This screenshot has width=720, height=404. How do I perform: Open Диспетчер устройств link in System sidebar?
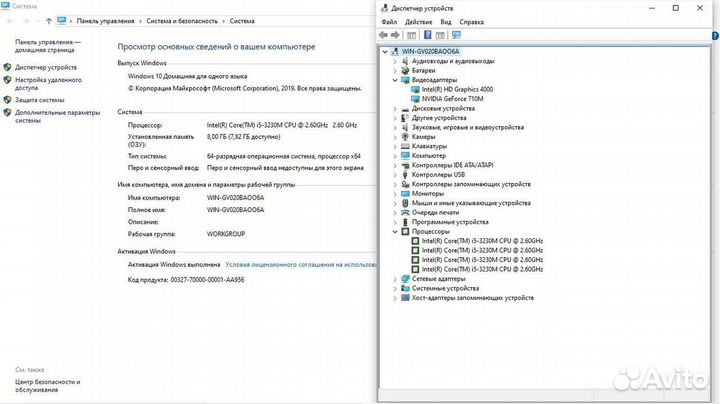coord(46,67)
